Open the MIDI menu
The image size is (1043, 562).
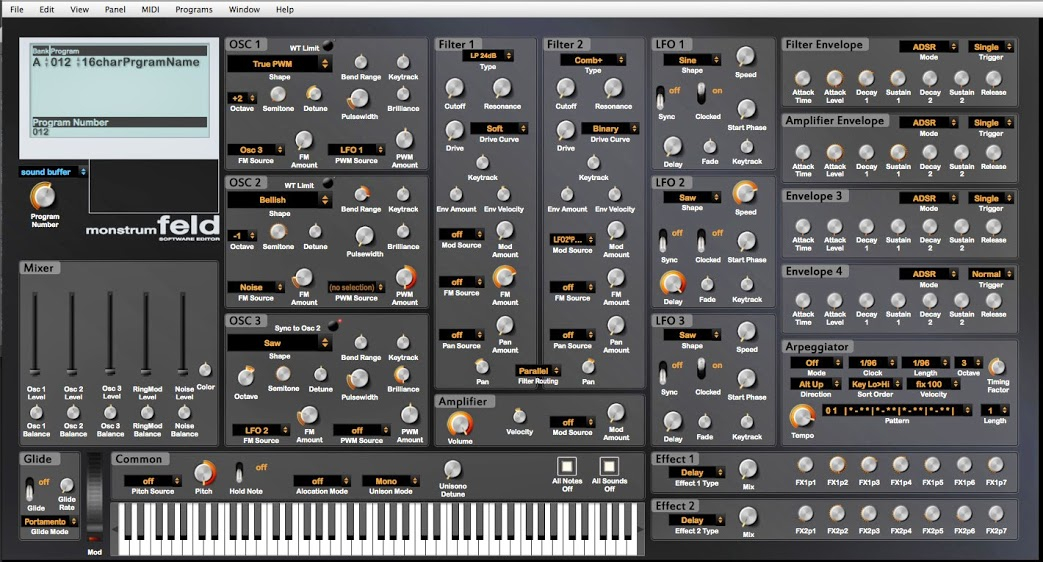tap(150, 9)
